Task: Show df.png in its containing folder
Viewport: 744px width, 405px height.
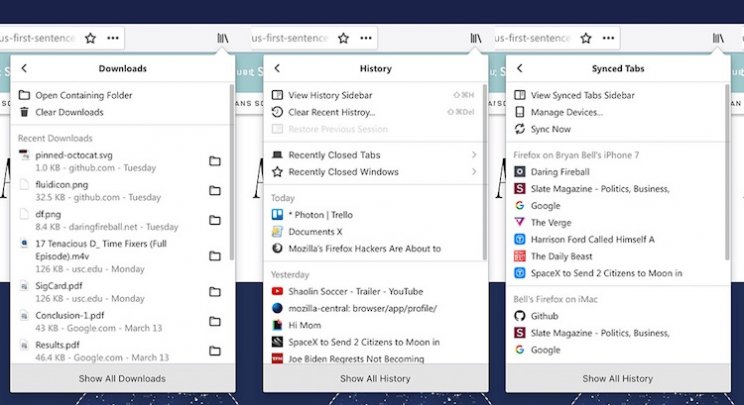Action: [x=215, y=220]
